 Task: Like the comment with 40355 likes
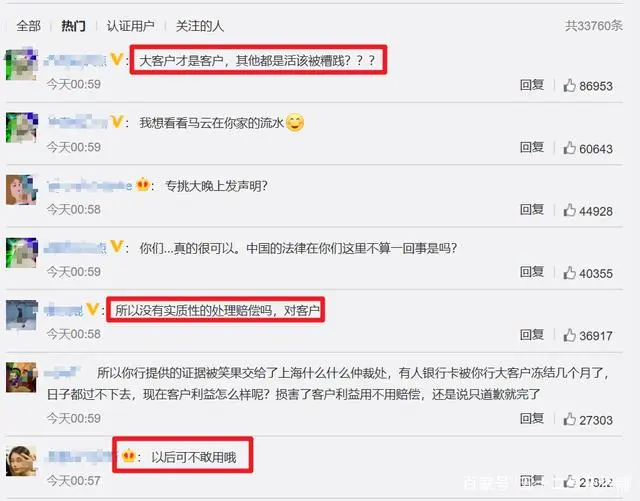(569, 273)
